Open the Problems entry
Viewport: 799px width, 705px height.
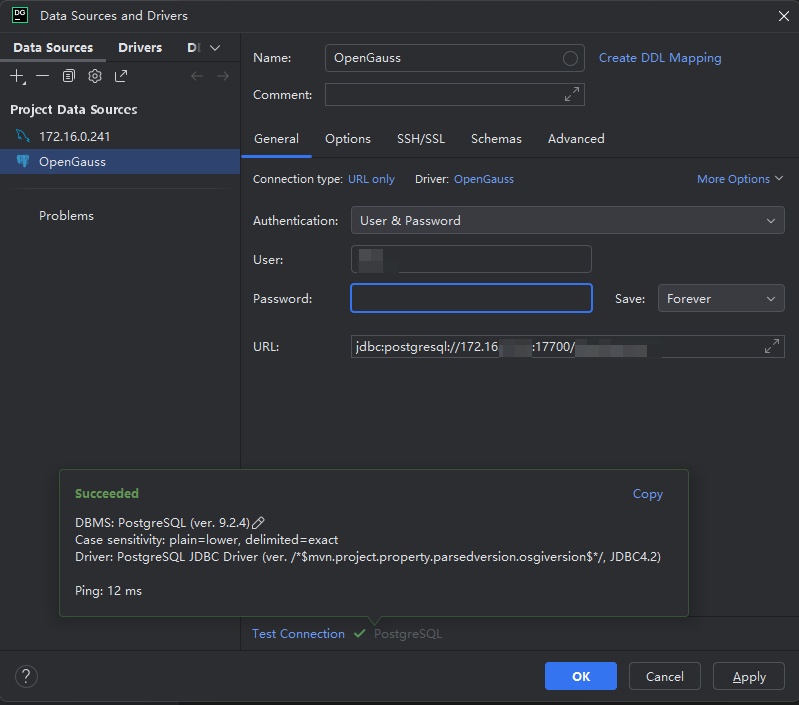pyautogui.click(x=66, y=215)
